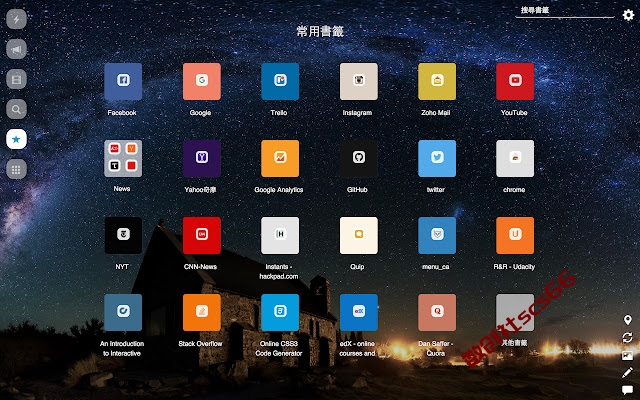Launch the Quip bookmark tile

(359, 236)
